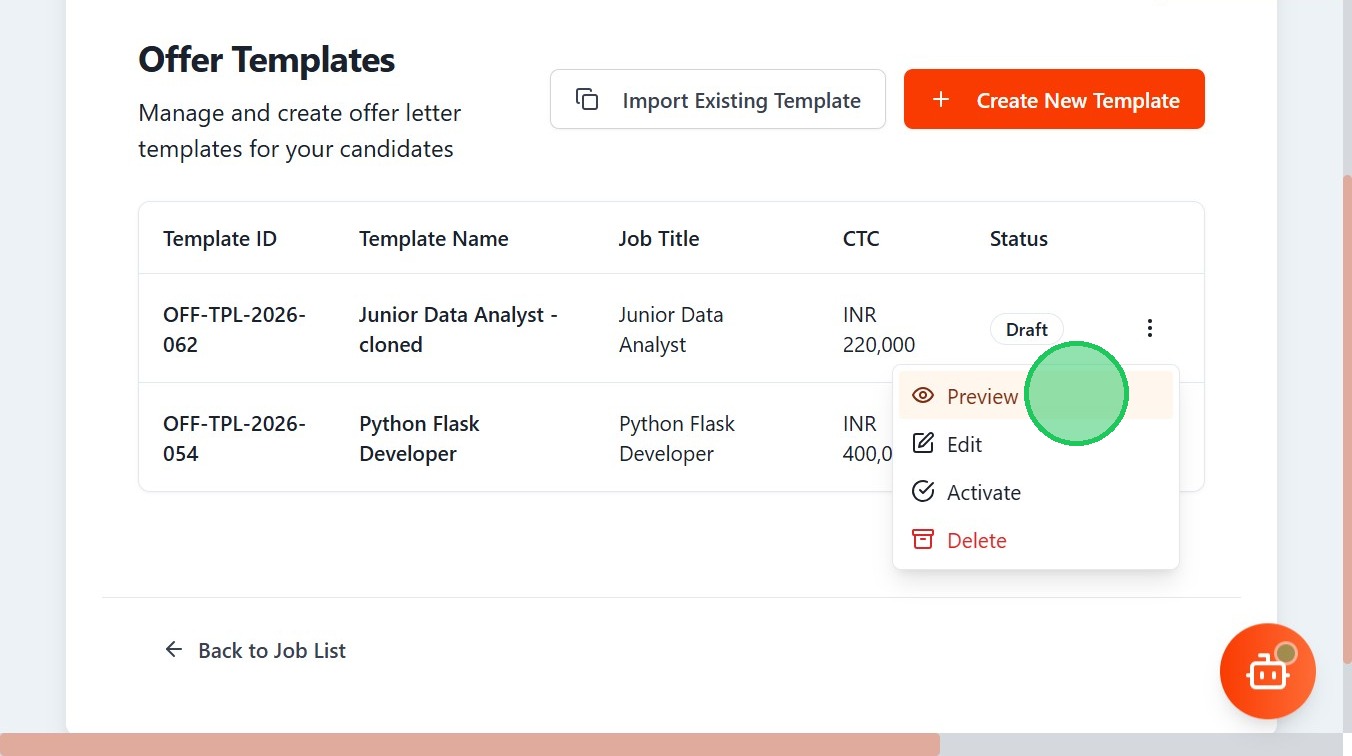Image resolution: width=1352 pixels, height=756 pixels.
Task: Choose Delete in the template menu
Action: 976,541
